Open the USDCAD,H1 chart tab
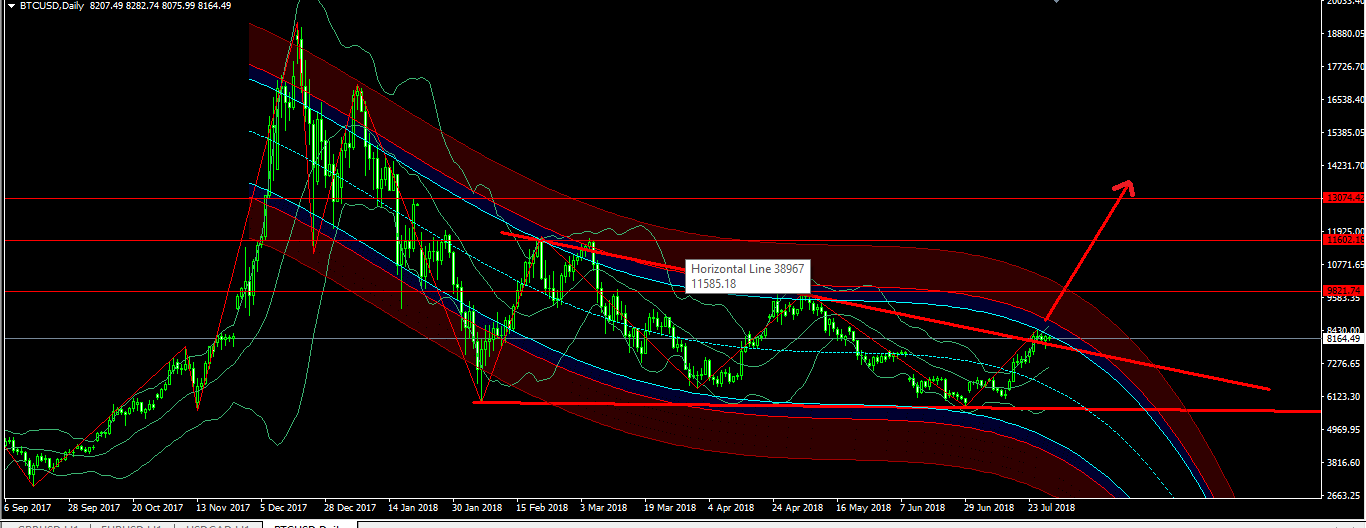 click(x=217, y=525)
